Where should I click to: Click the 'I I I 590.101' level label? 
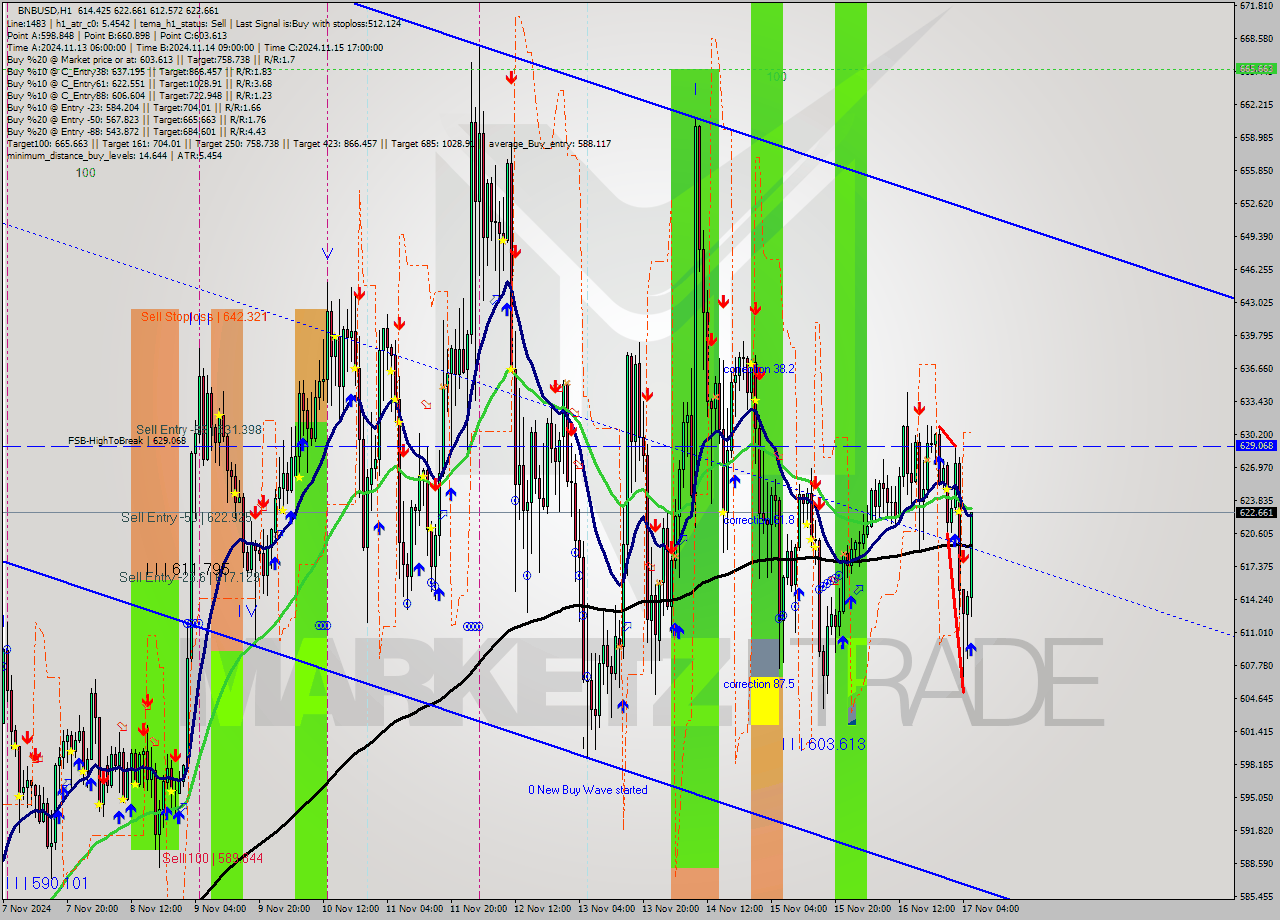click(48, 883)
